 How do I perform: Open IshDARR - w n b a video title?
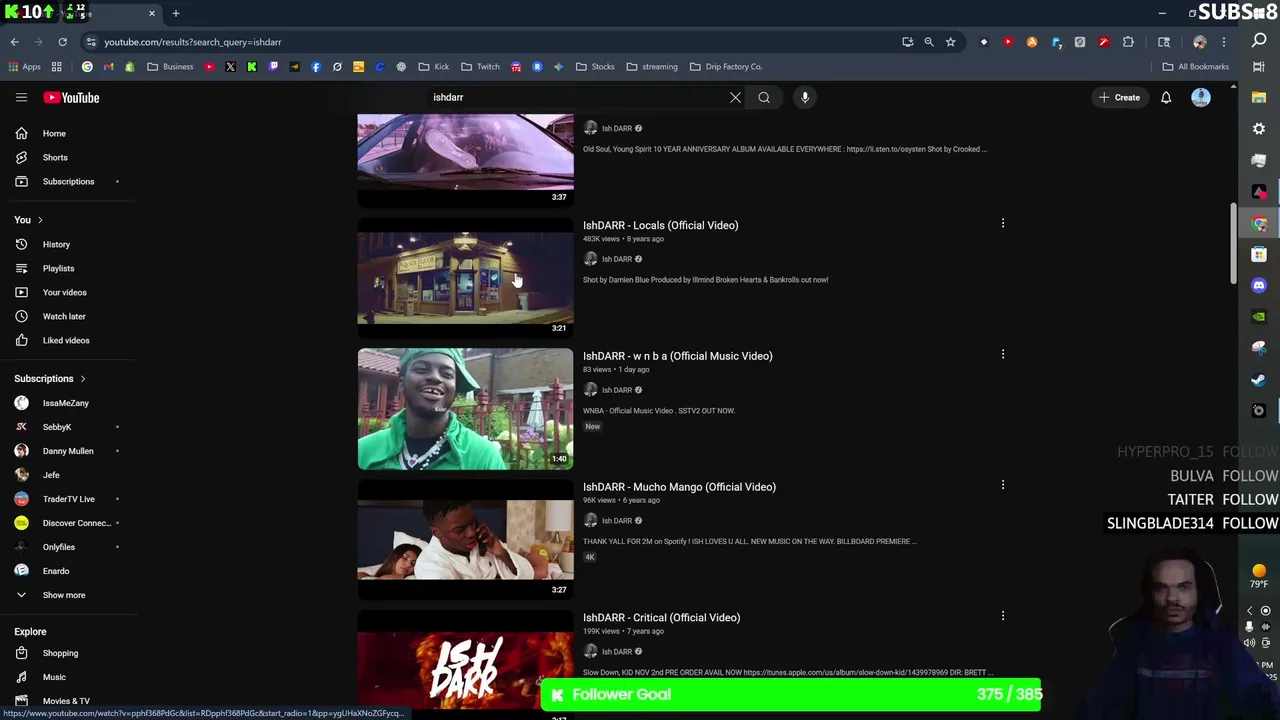pos(677,356)
